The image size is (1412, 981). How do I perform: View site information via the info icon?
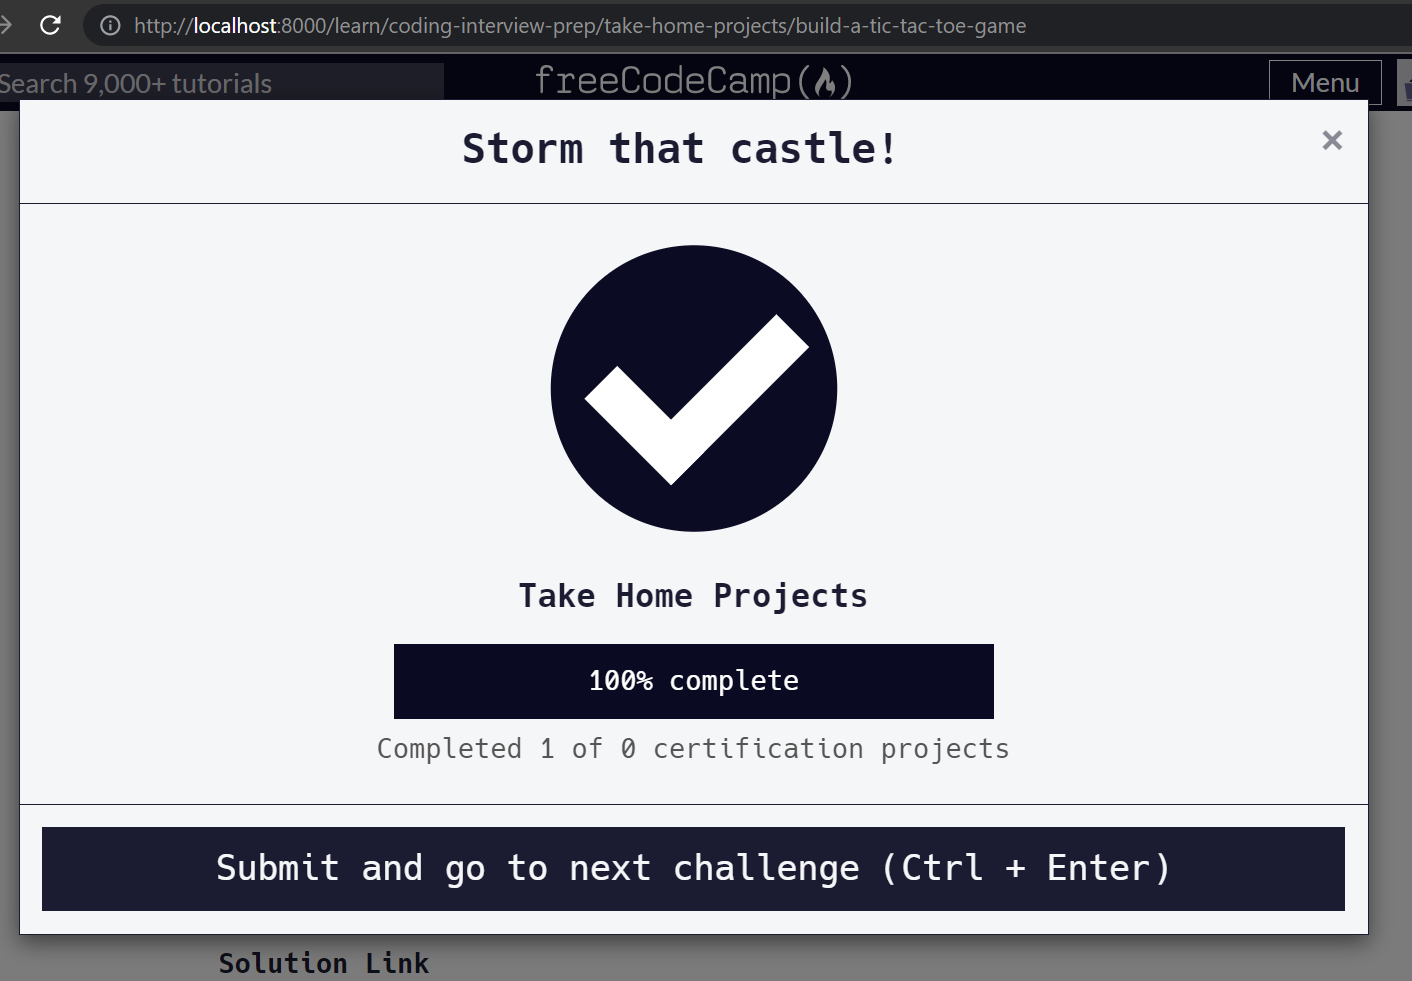pos(109,26)
